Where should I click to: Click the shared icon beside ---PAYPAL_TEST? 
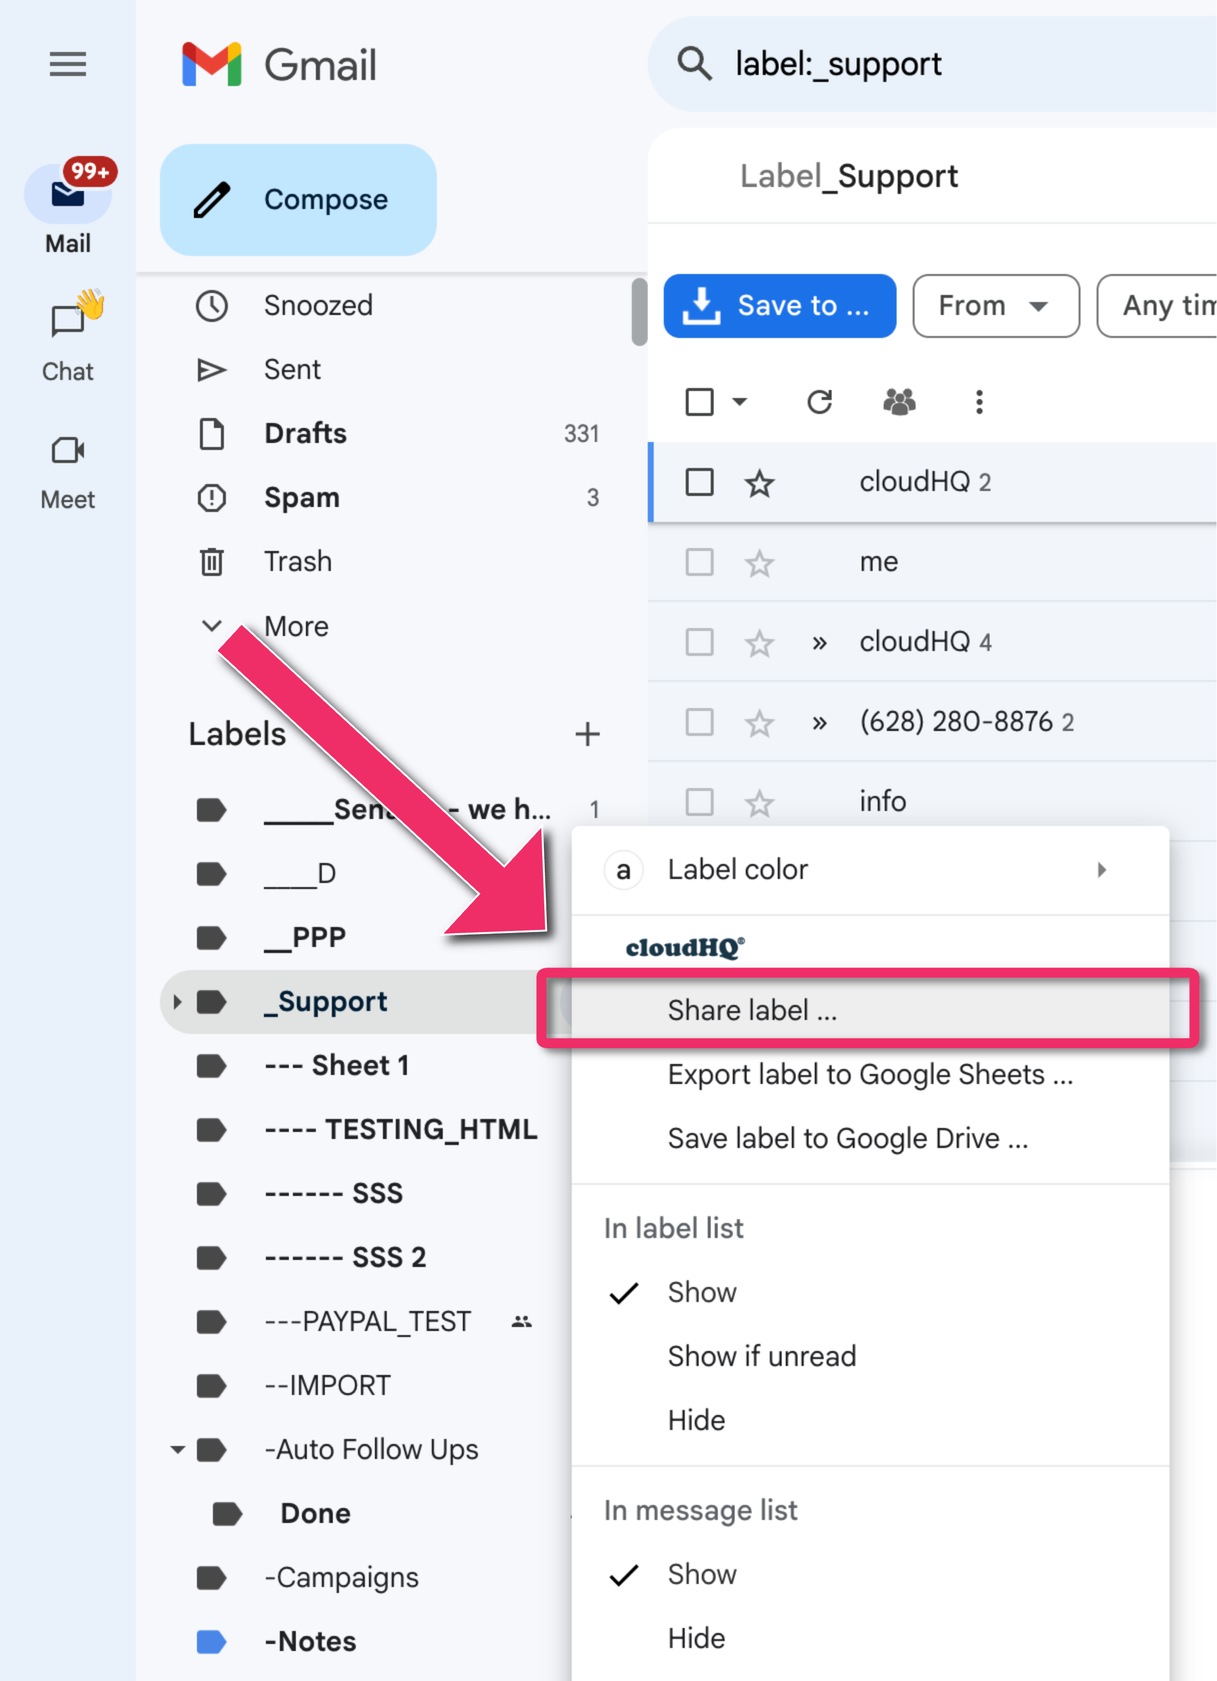522,1322
